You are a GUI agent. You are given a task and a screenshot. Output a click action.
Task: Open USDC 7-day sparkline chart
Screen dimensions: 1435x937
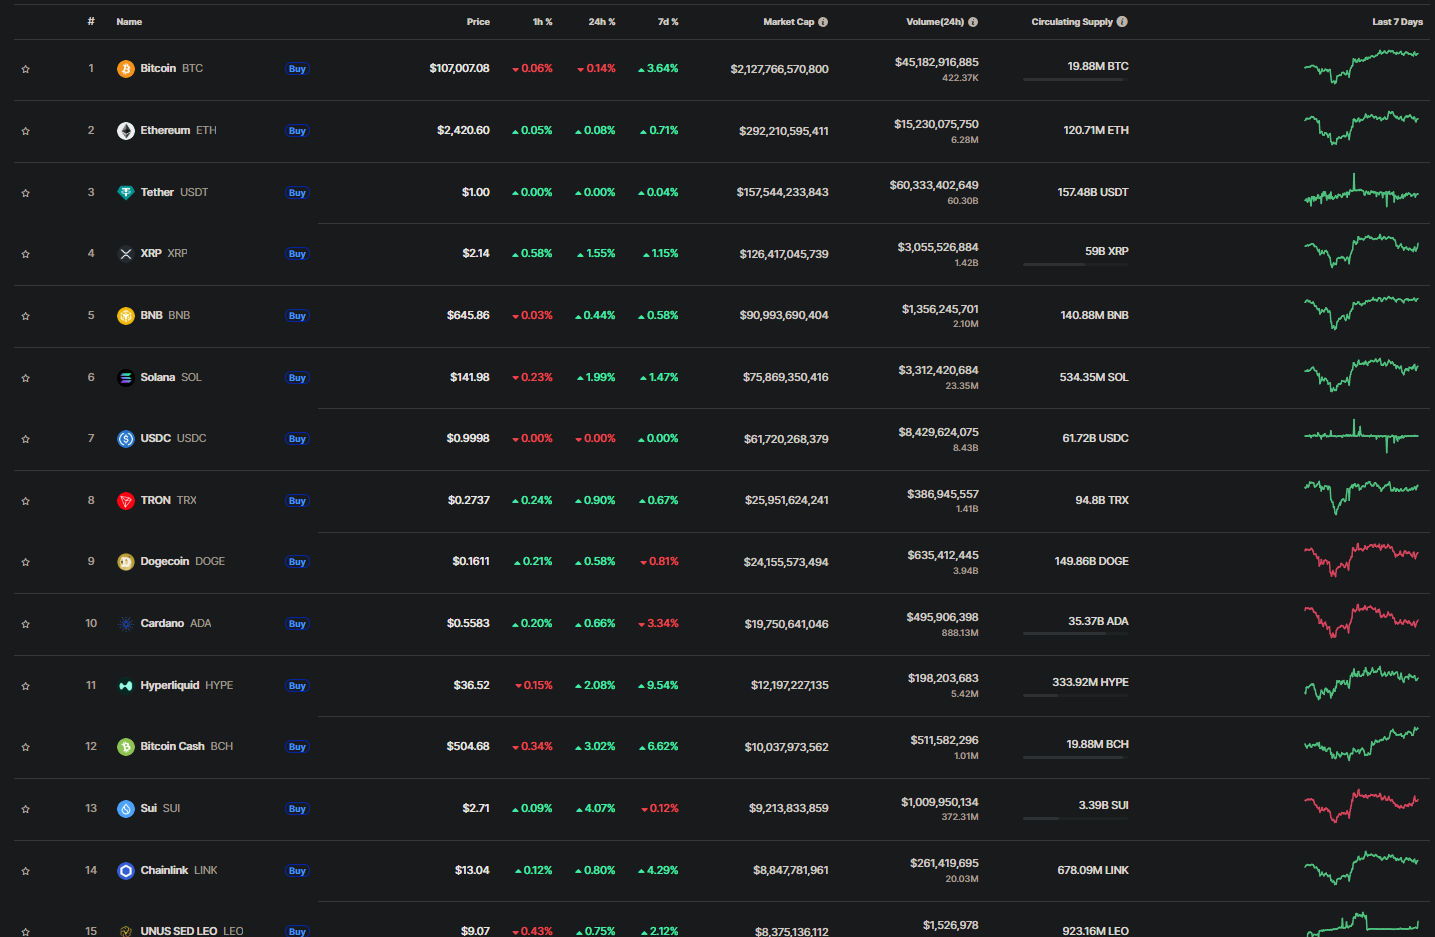(1361, 436)
